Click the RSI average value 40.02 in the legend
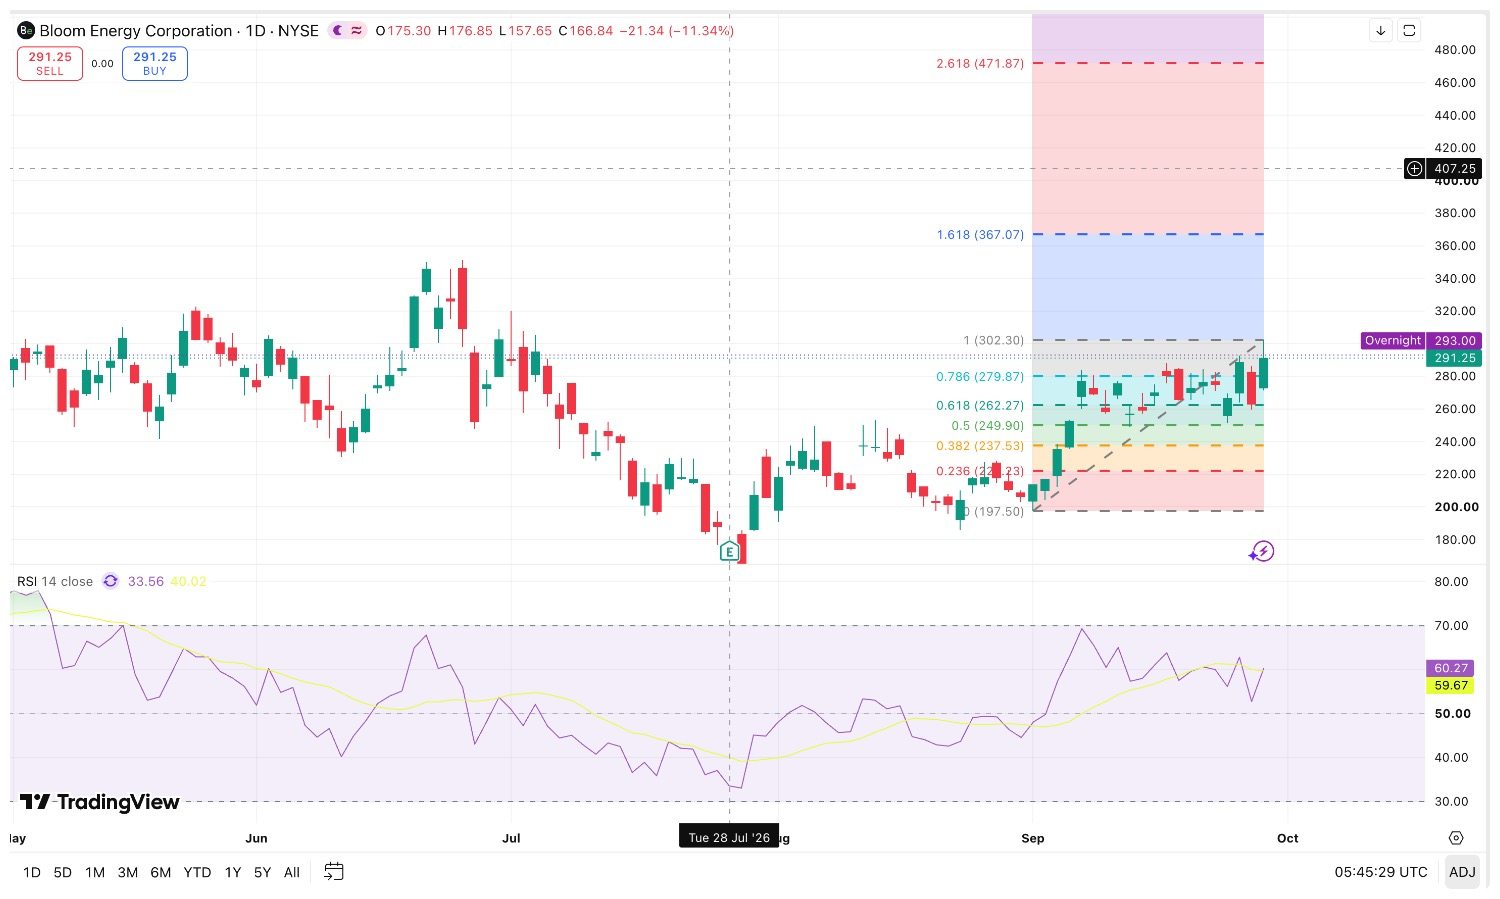1500x899 pixels. tap(188, 581)
